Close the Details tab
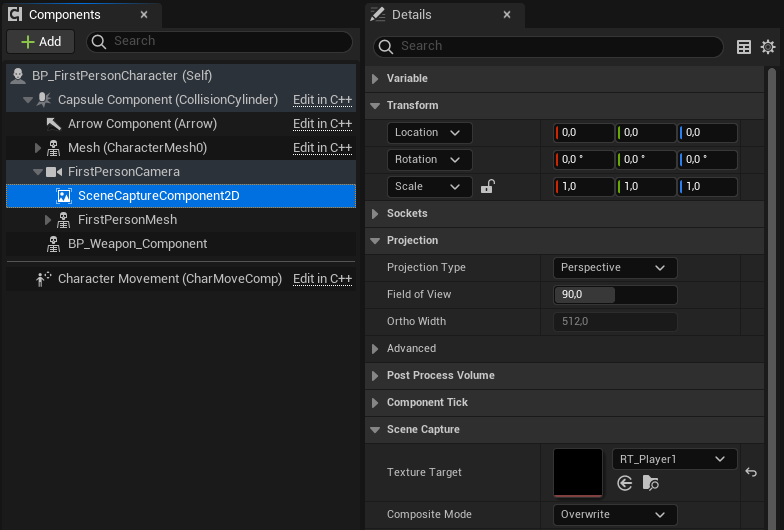This screenshot has width=784, height=530. (506, 15)
